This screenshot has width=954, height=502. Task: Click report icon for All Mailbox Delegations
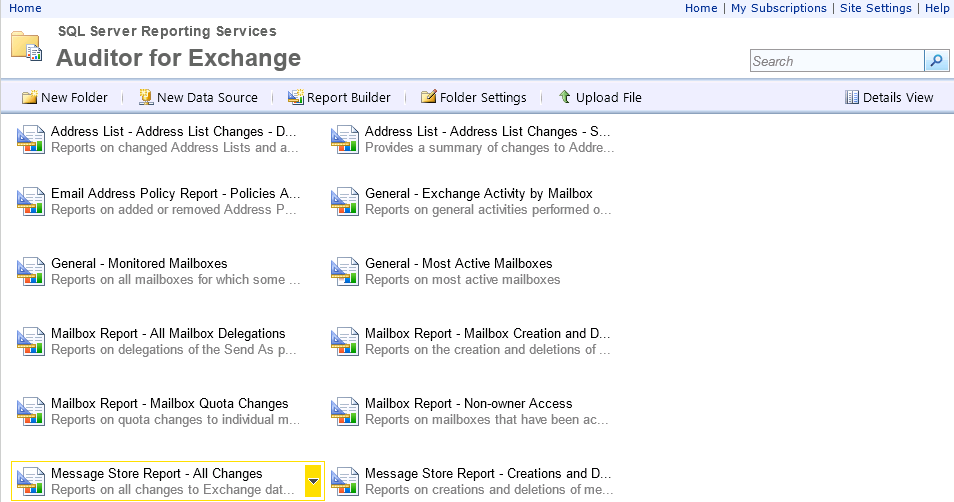click(x=30, y=341)
